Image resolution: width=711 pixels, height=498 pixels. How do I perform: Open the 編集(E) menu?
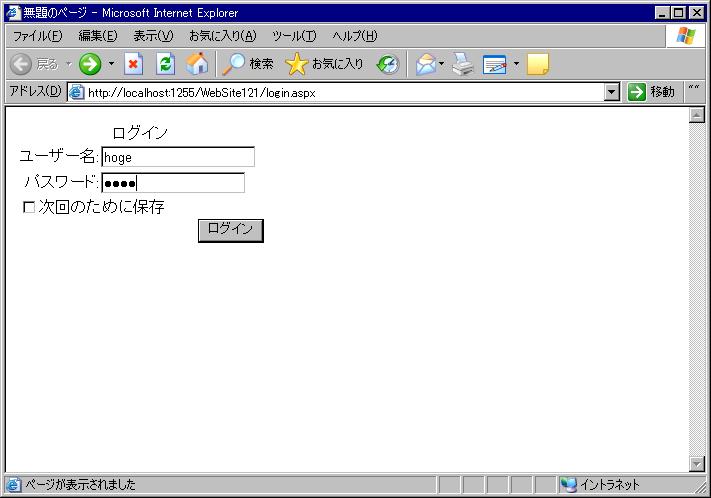point(97,36)
